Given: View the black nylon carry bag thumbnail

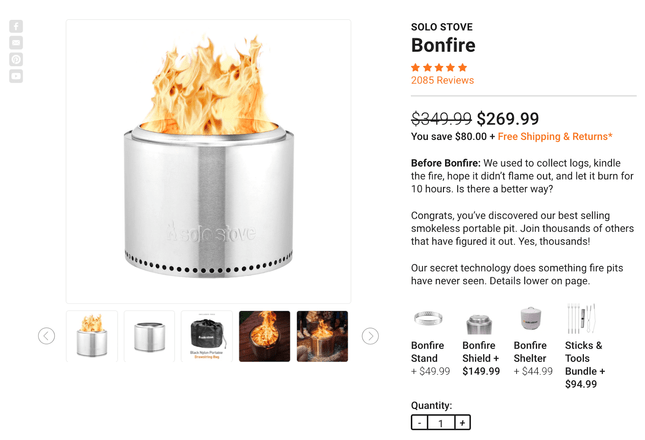Looking at the screenshot, I should point(207,336).
